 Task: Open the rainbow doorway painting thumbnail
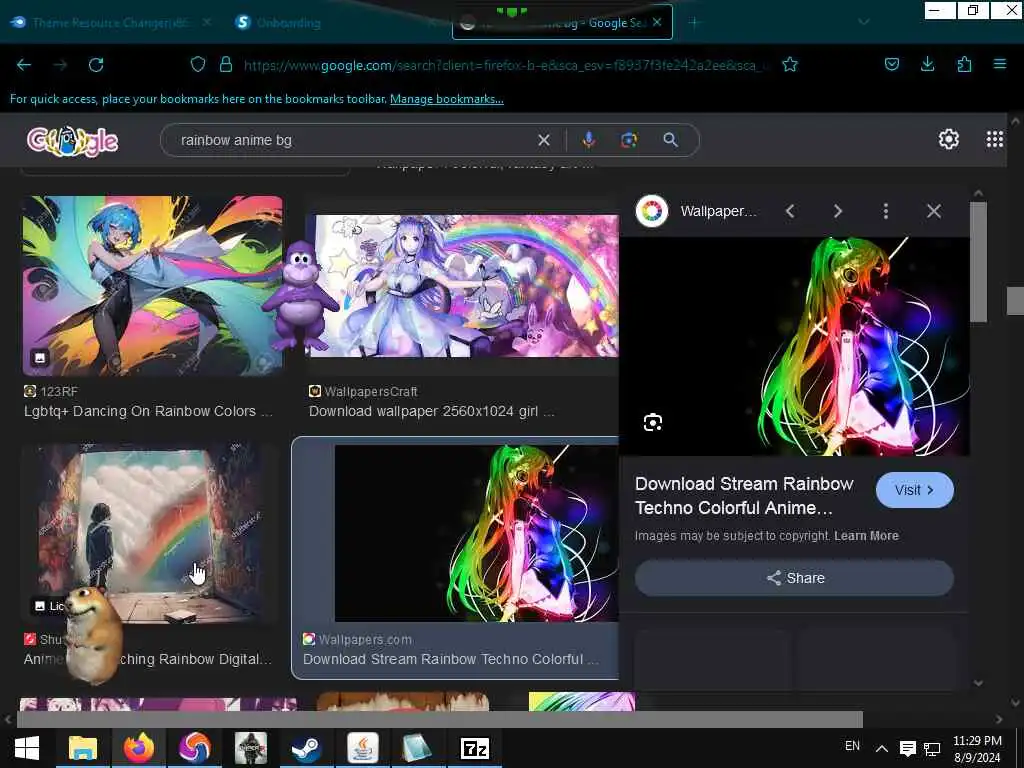[149, 534]
